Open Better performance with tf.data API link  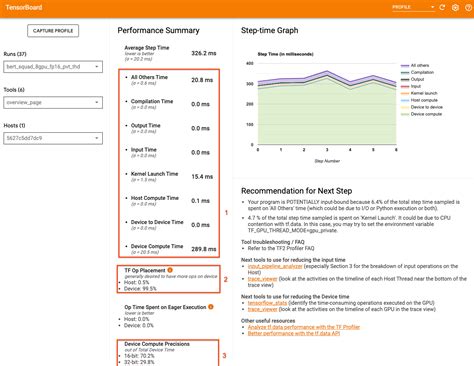click(294, 333)
